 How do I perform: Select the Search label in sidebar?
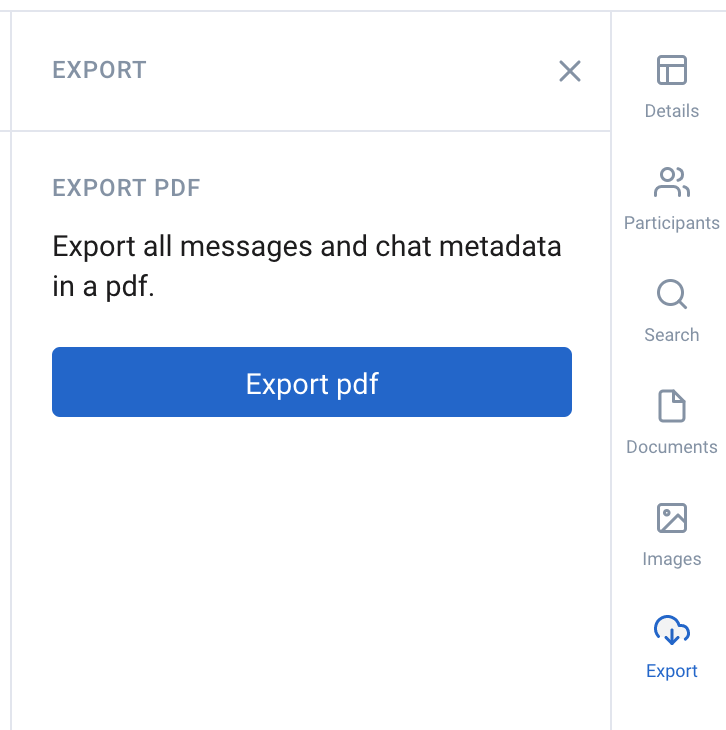672,335
